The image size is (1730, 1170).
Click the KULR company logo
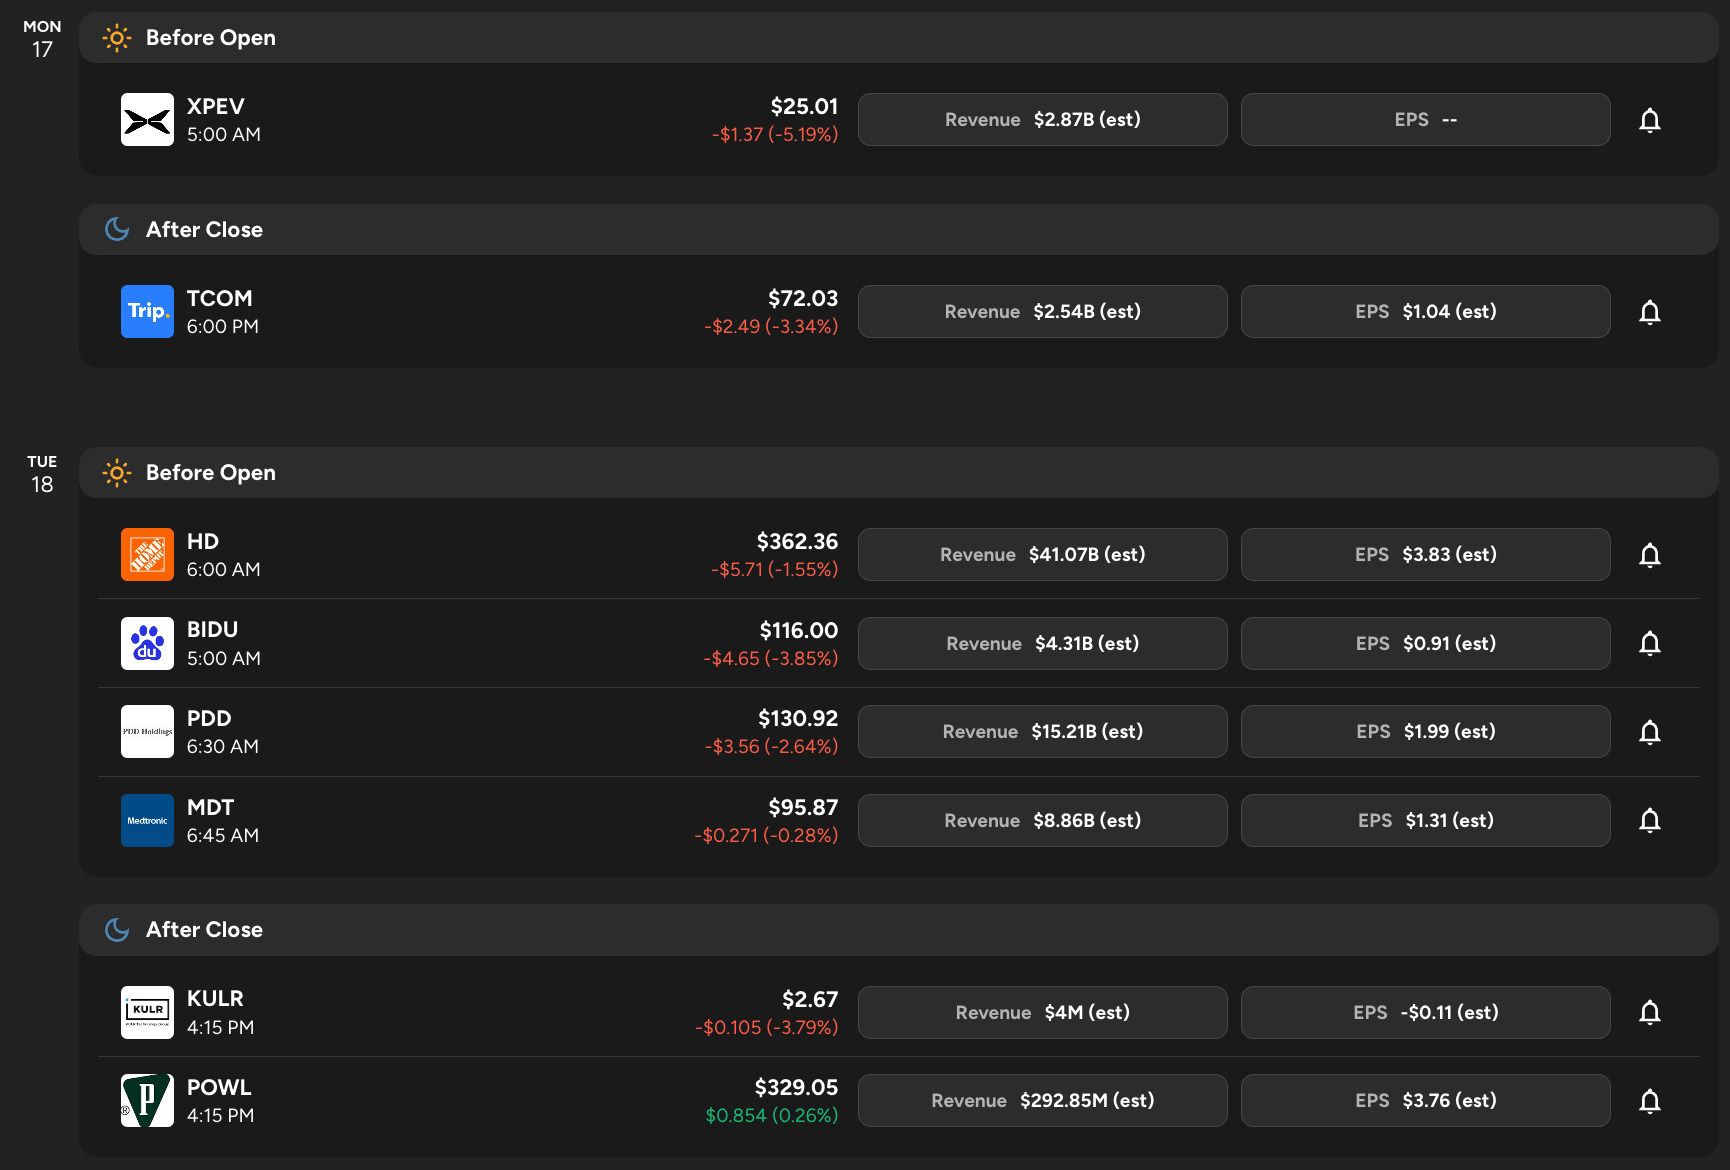coord(147,1013)
